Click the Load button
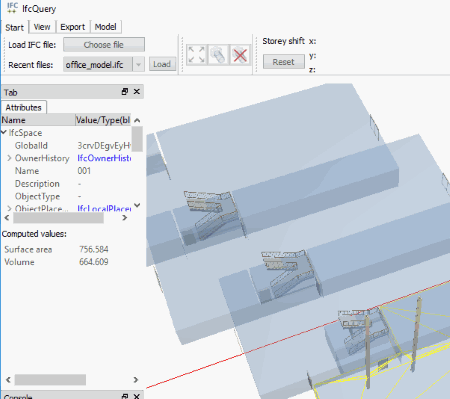This screenshot has width=450, height=399. pyautogui.click(x=162, y=64)
